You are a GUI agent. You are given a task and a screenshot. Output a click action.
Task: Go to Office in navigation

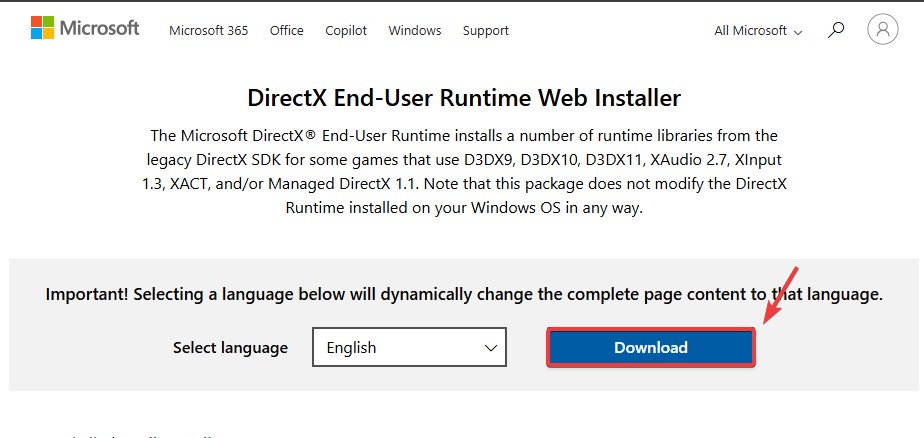286,31
